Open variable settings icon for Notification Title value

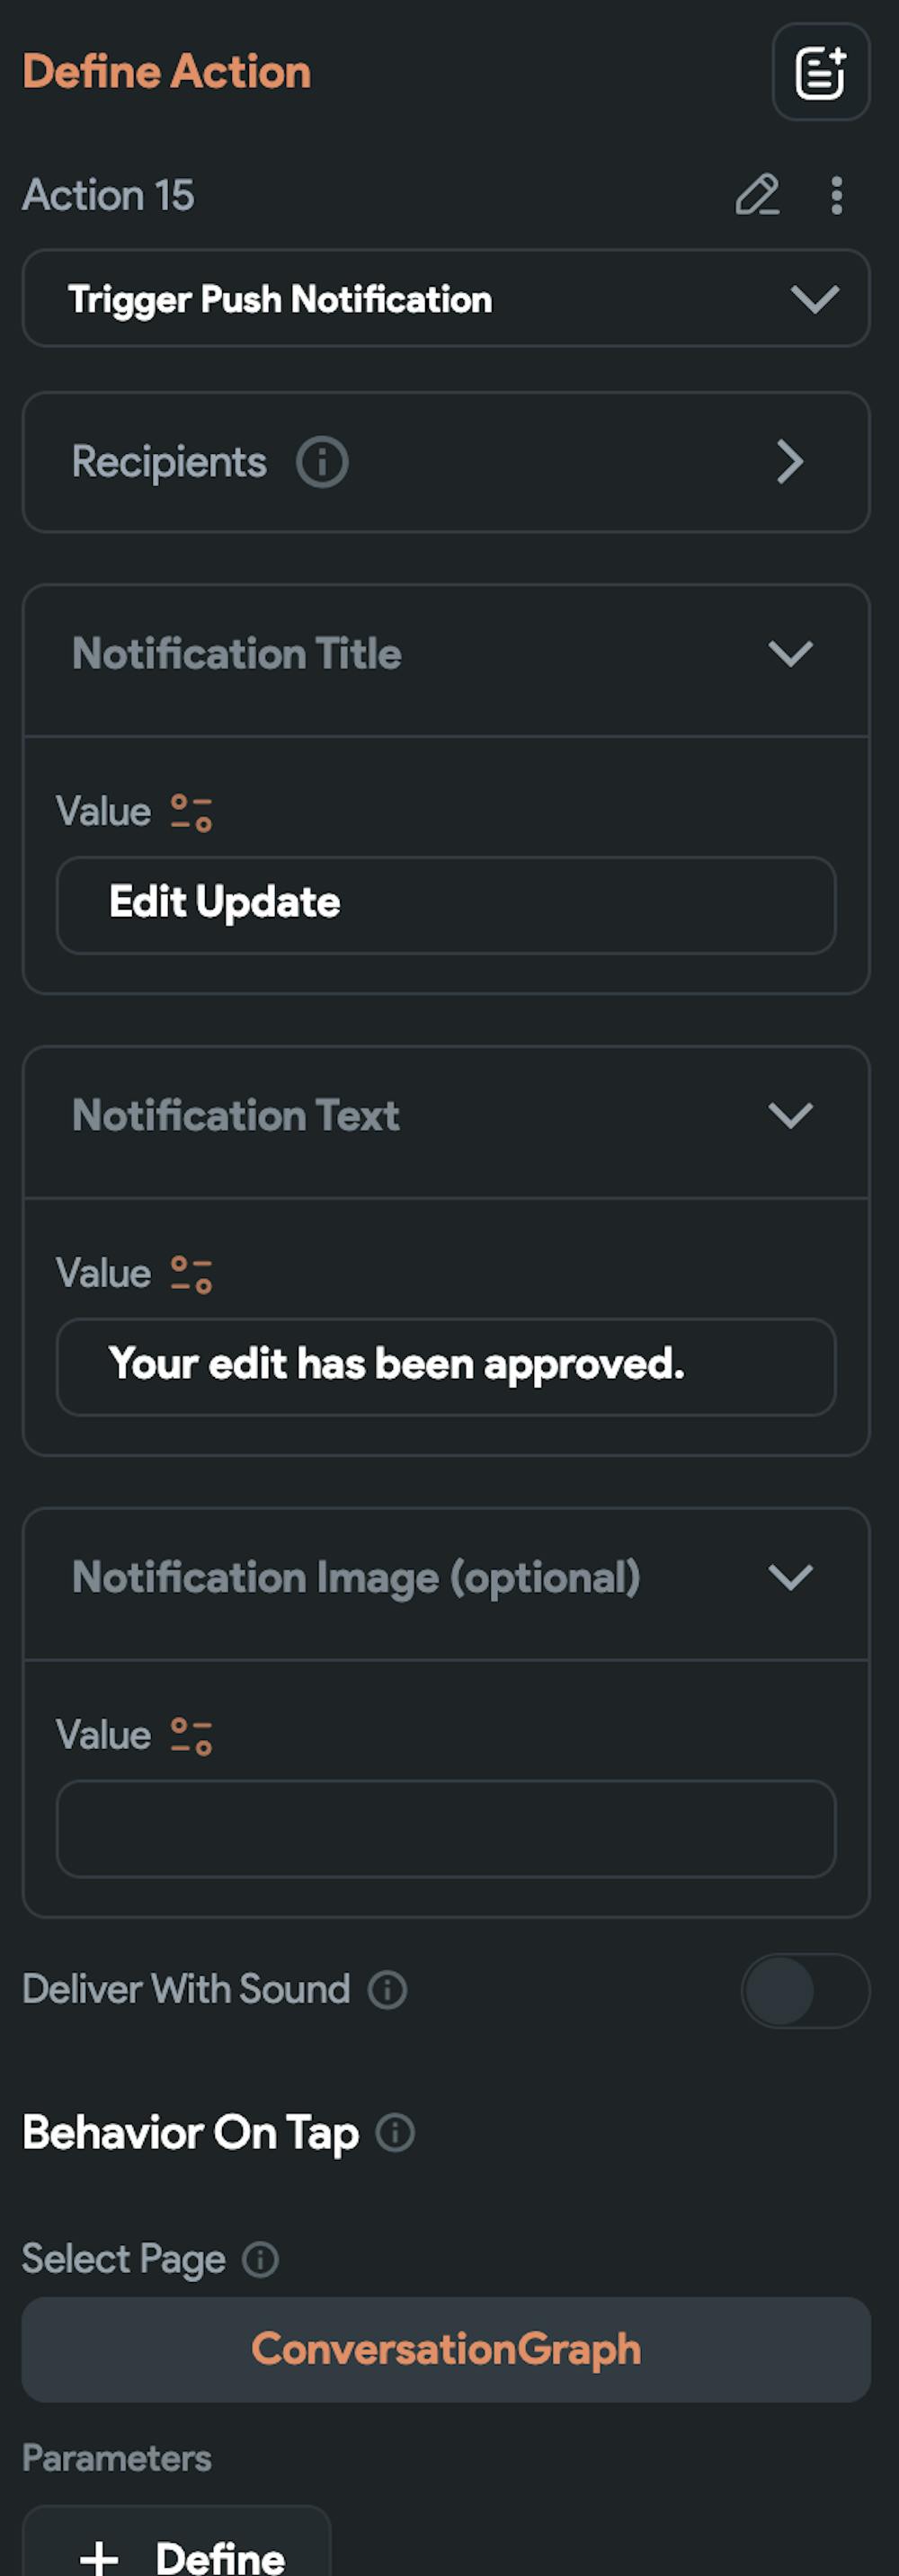191,812
